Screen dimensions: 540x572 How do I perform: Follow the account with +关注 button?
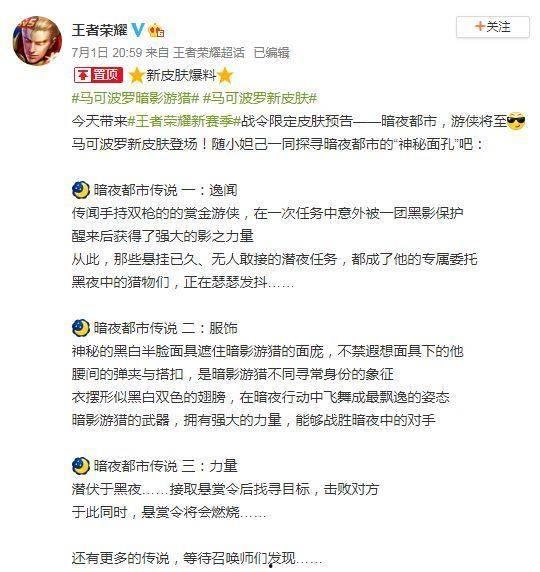493,27
